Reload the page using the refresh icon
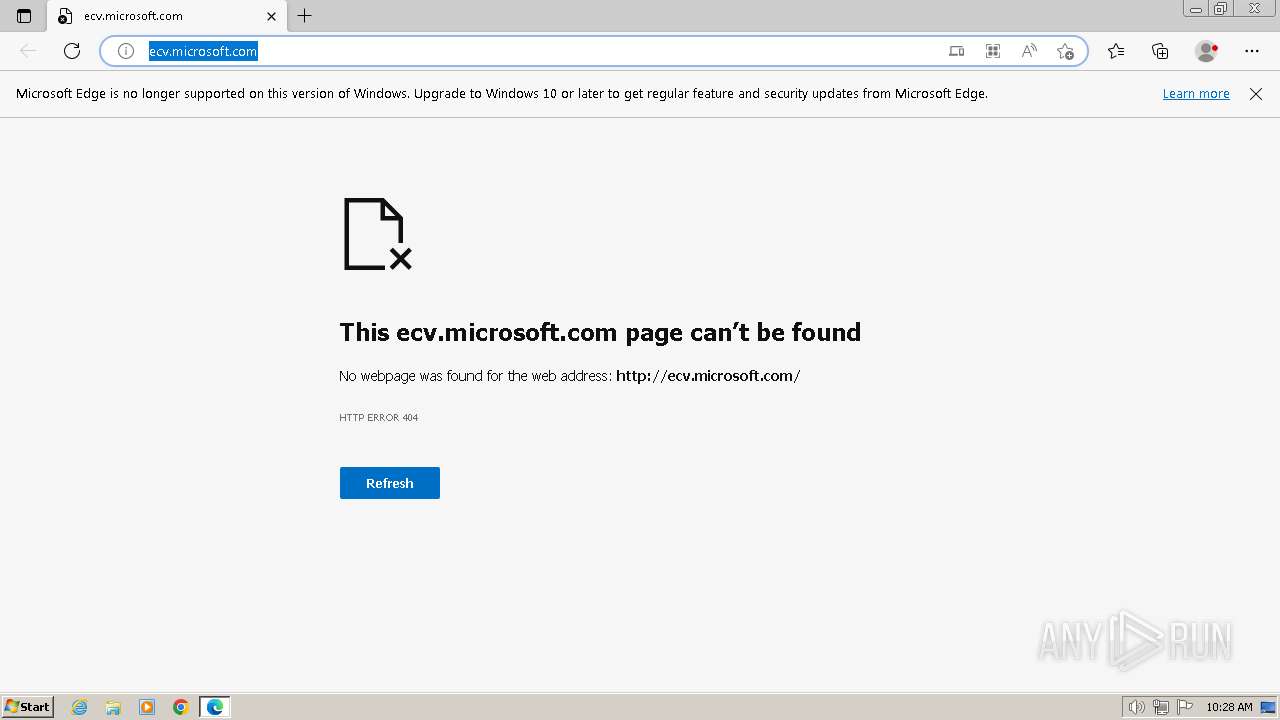This screenshot has width=1280, height=720. click(72, 51)
